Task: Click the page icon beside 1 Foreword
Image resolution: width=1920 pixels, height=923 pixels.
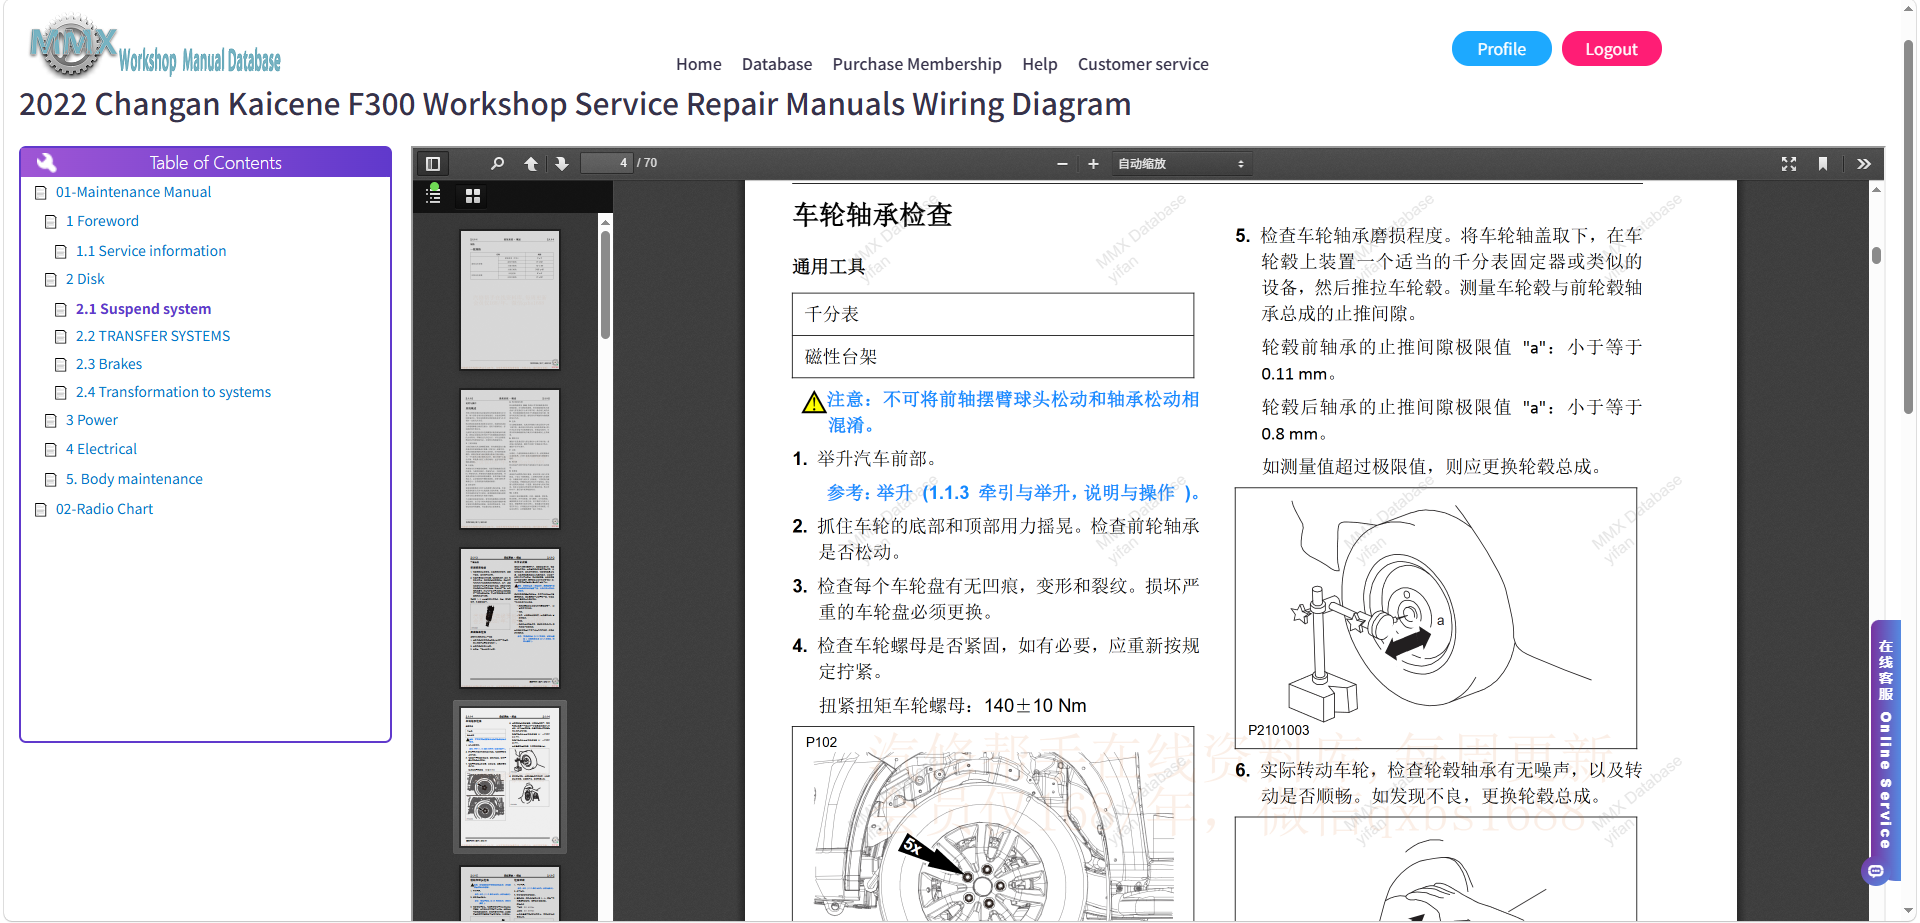Action: (x=51, y=222)
